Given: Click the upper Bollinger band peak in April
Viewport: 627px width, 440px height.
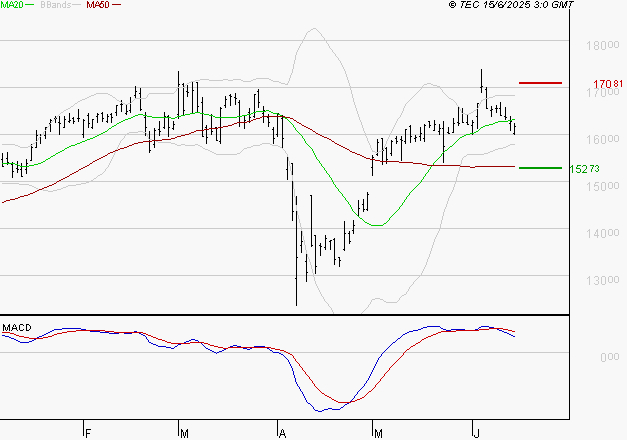Looking at the screenshot, I should [x=314, y=29].
